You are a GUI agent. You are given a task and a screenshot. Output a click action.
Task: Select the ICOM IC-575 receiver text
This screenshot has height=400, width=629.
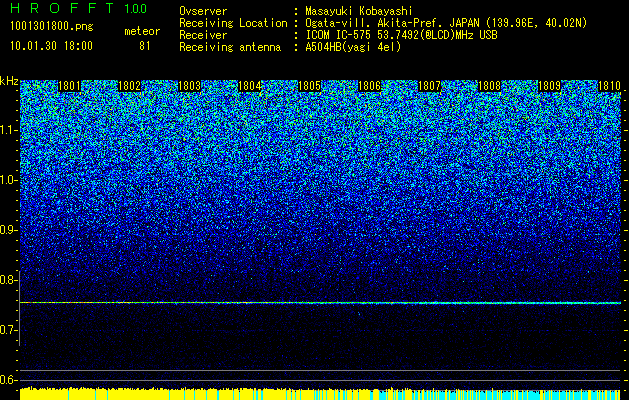401,35
